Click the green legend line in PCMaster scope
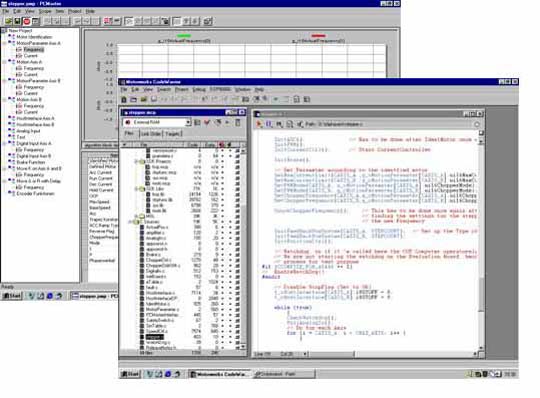The height and width of the screenshot is (398, 540). point(184,35)
